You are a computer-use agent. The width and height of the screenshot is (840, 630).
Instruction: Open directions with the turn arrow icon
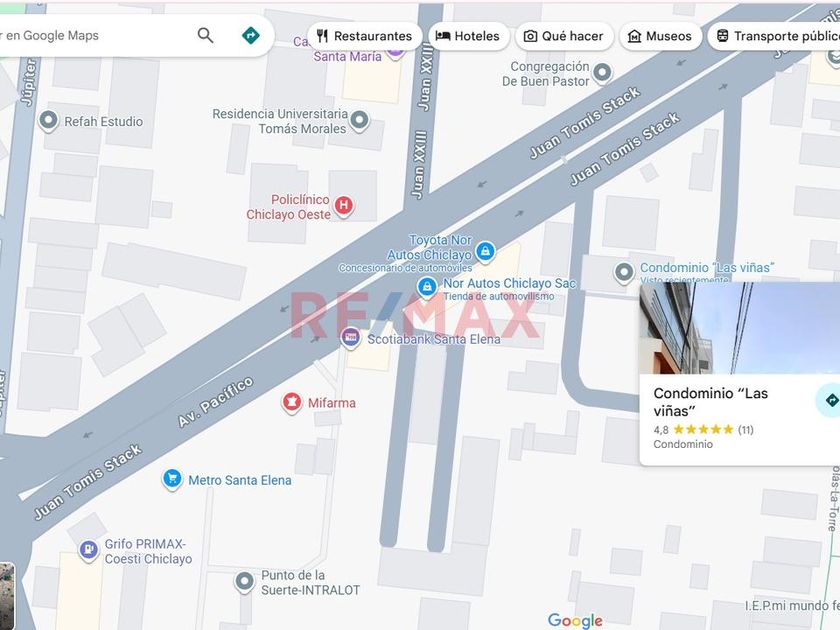pyautogui.click(x=251, y=35)
